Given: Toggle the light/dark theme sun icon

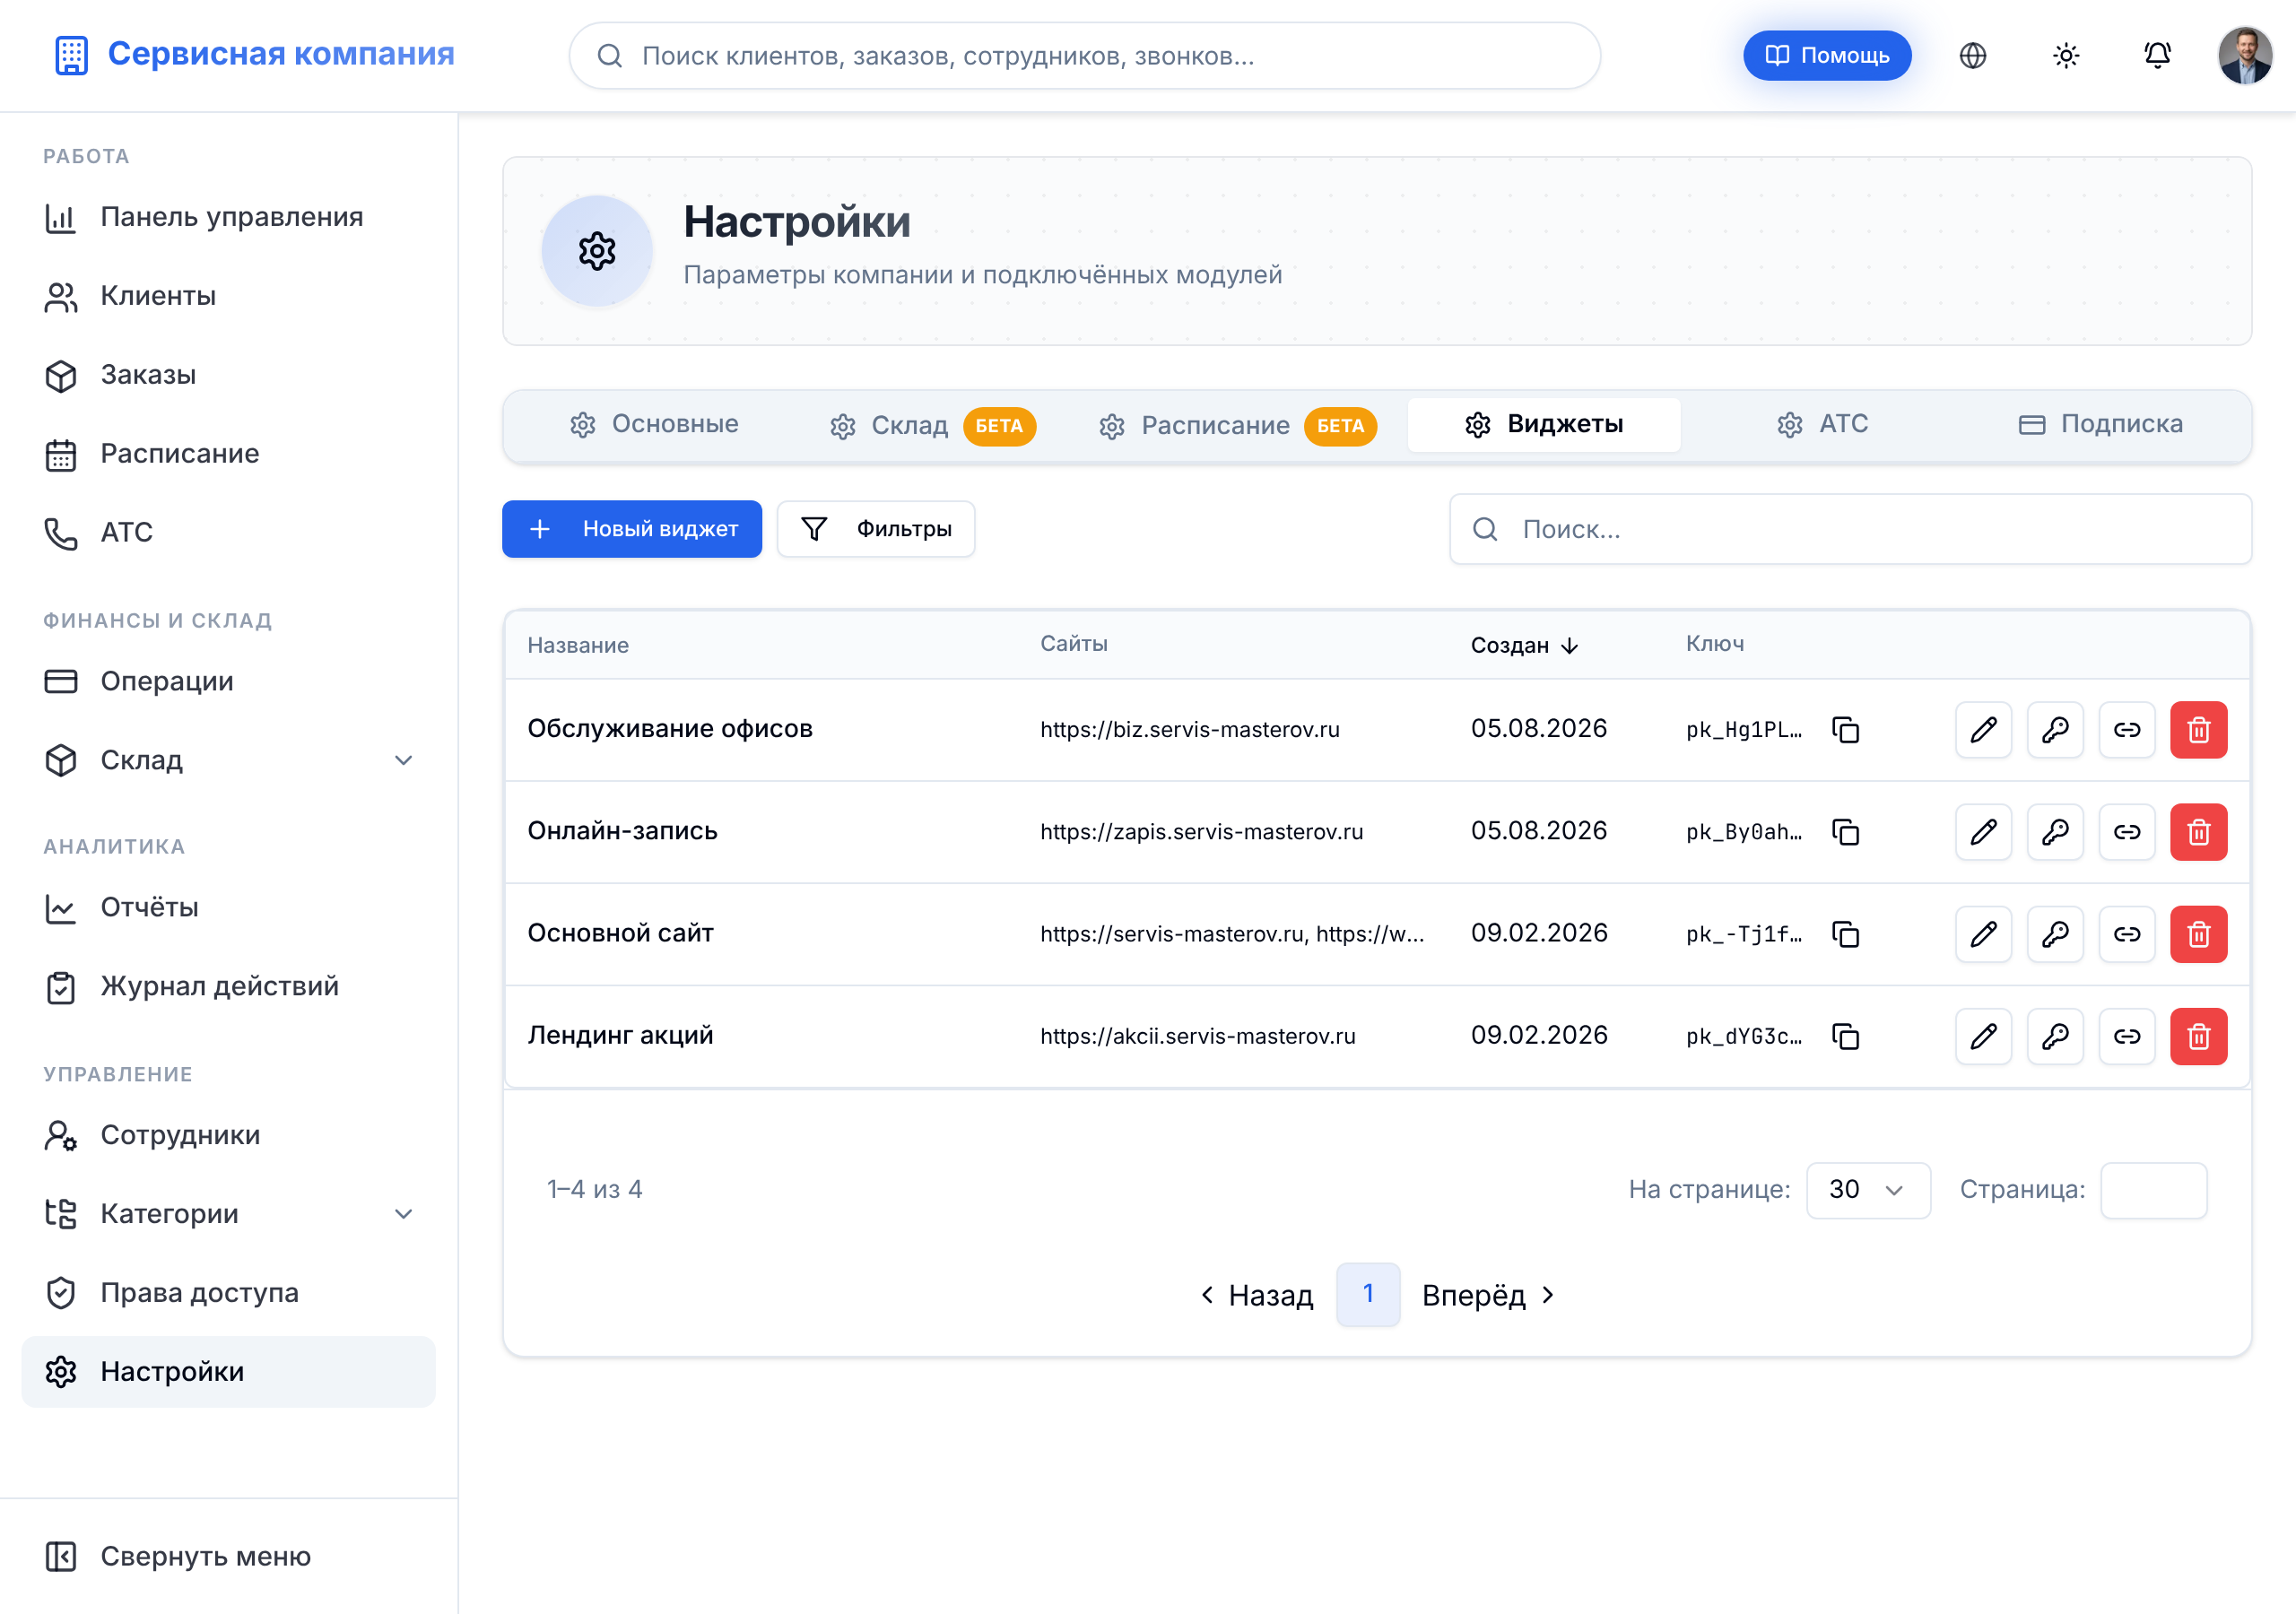Looking at the screenshot, I should 2066,55.
